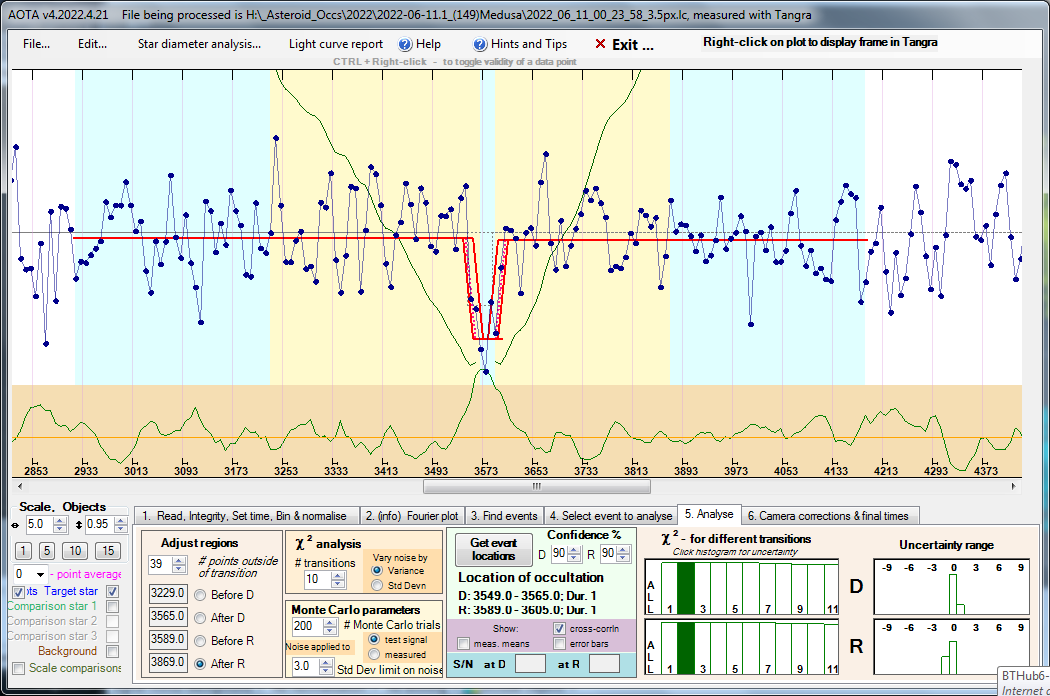Open the Star diameter analysis menu
This screenshot has width=1050, height=696.
pos(198,44)
